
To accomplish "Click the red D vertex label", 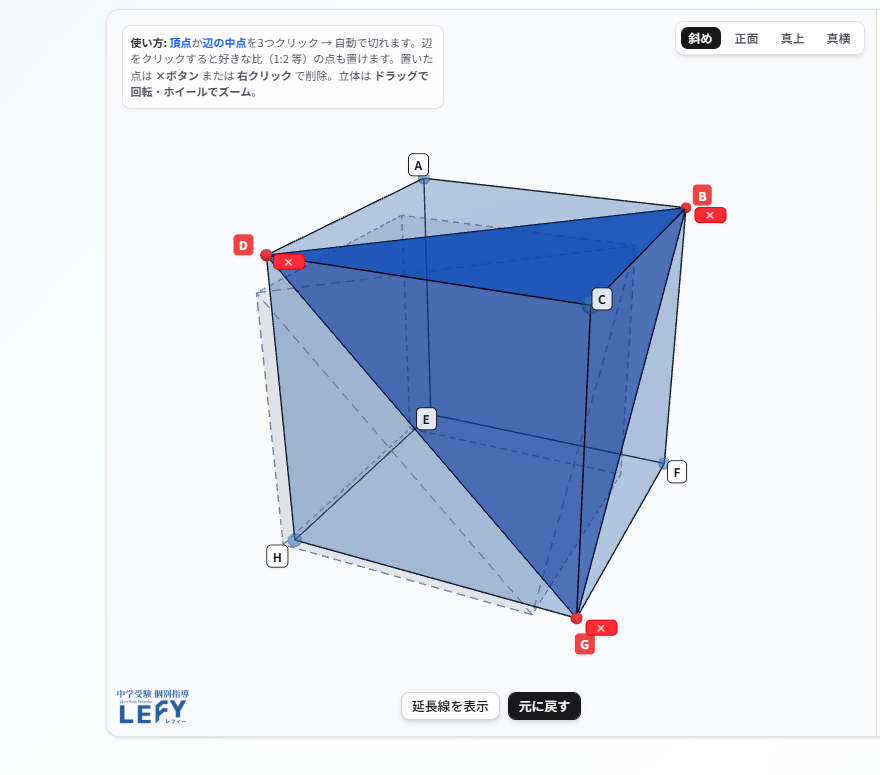I will pyautogui.click(x=243, y=245).
